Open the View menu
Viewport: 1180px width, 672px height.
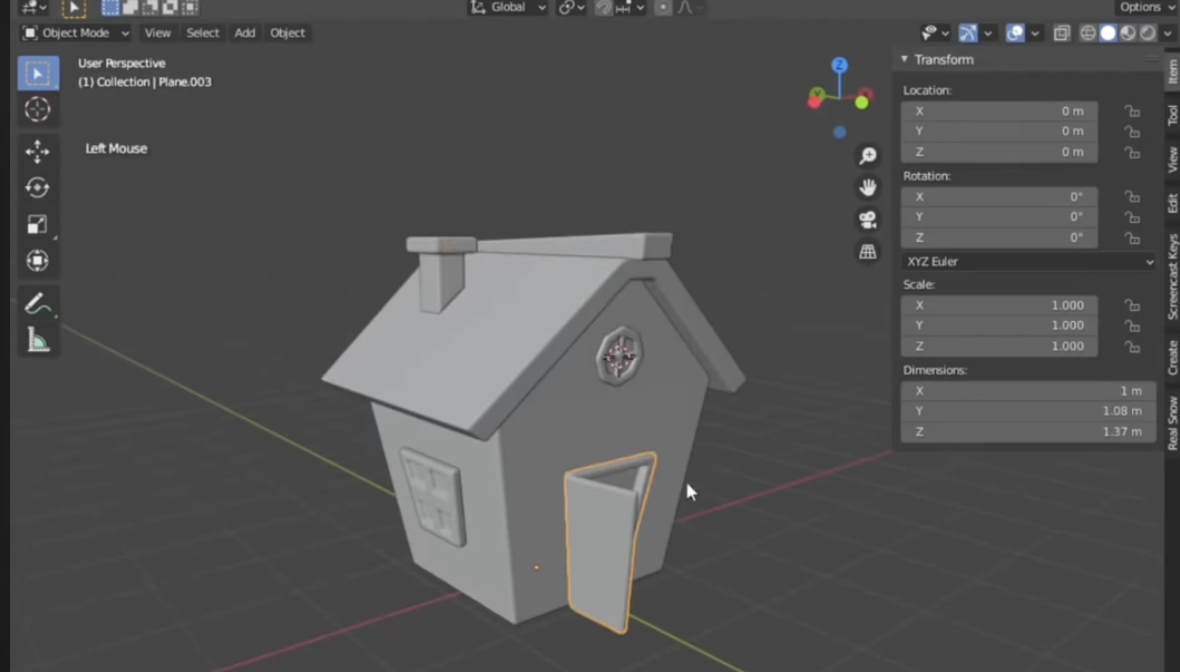[x=157, y=33]
